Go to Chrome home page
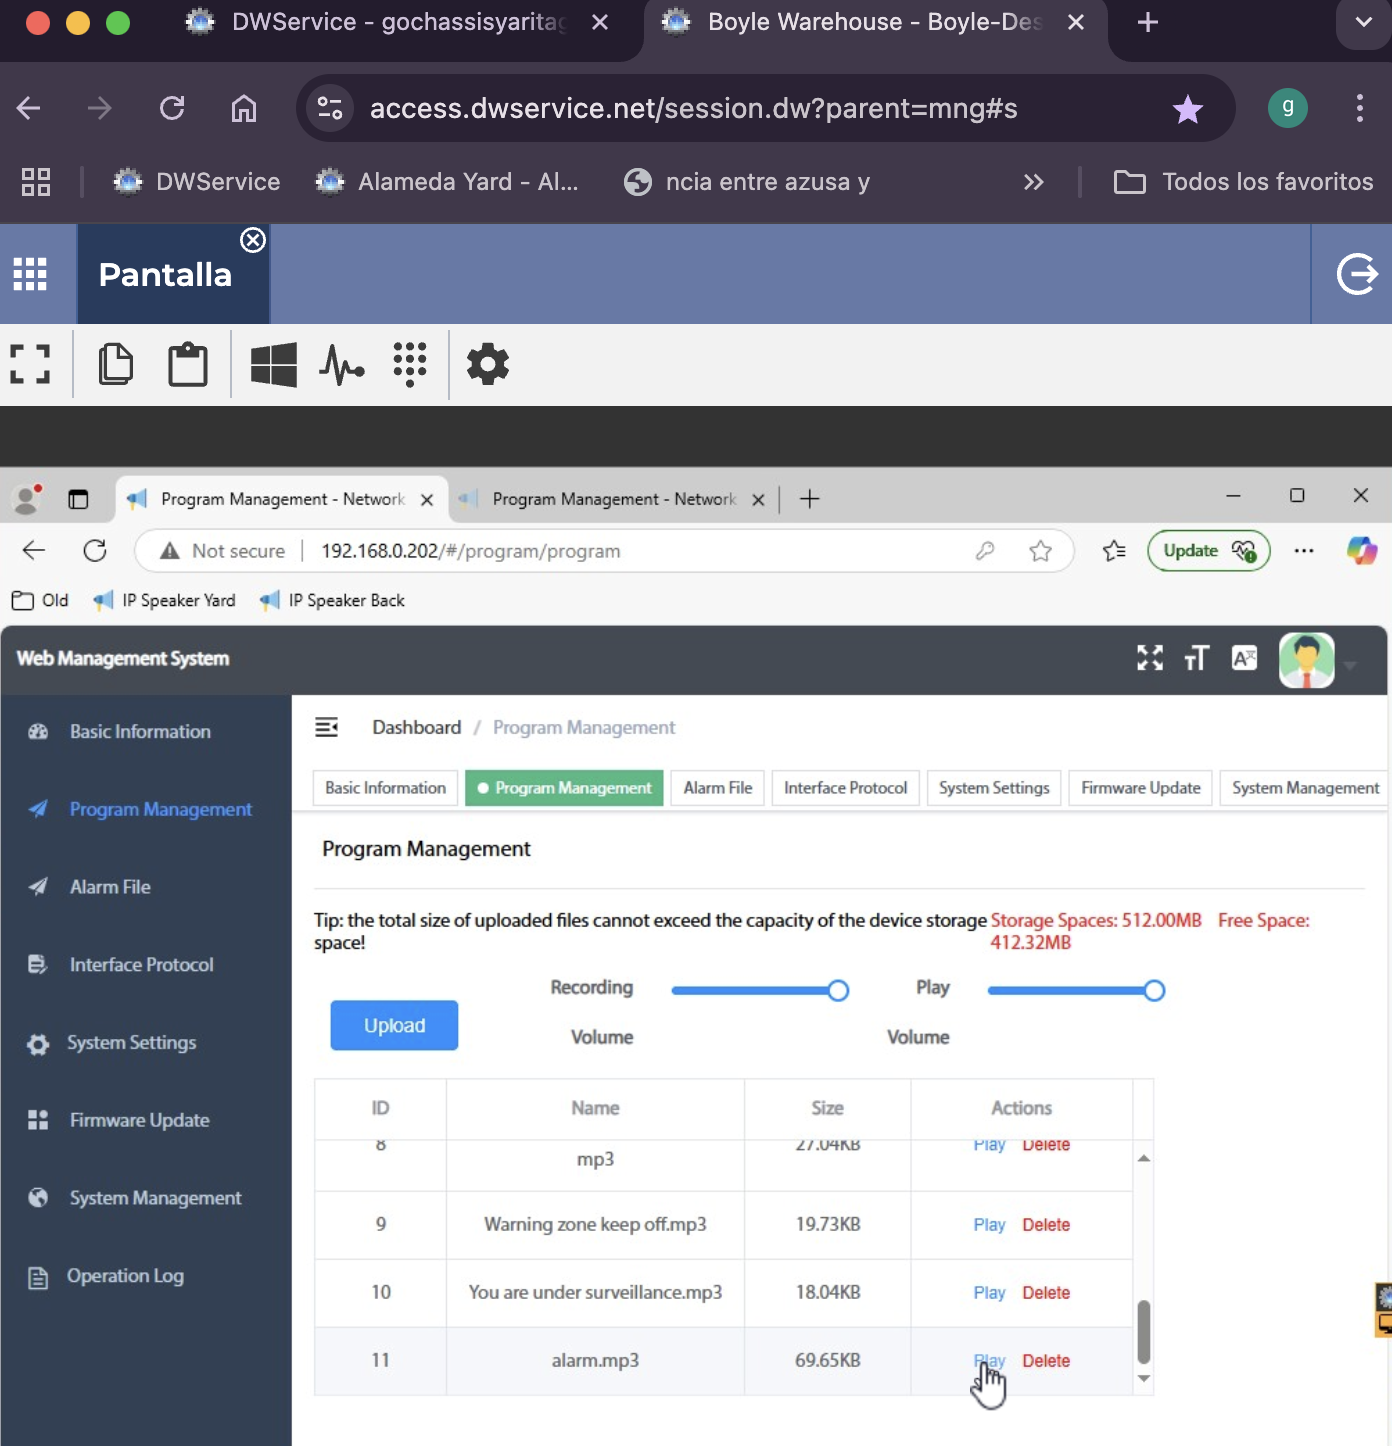Screen dimensions: 1392x1446 coord(244,108)
